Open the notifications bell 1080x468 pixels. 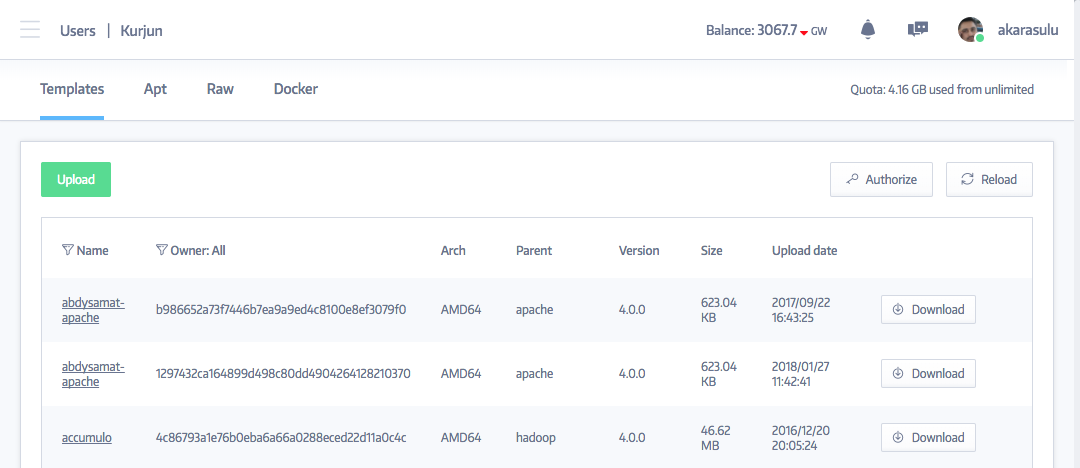[868, 30]
